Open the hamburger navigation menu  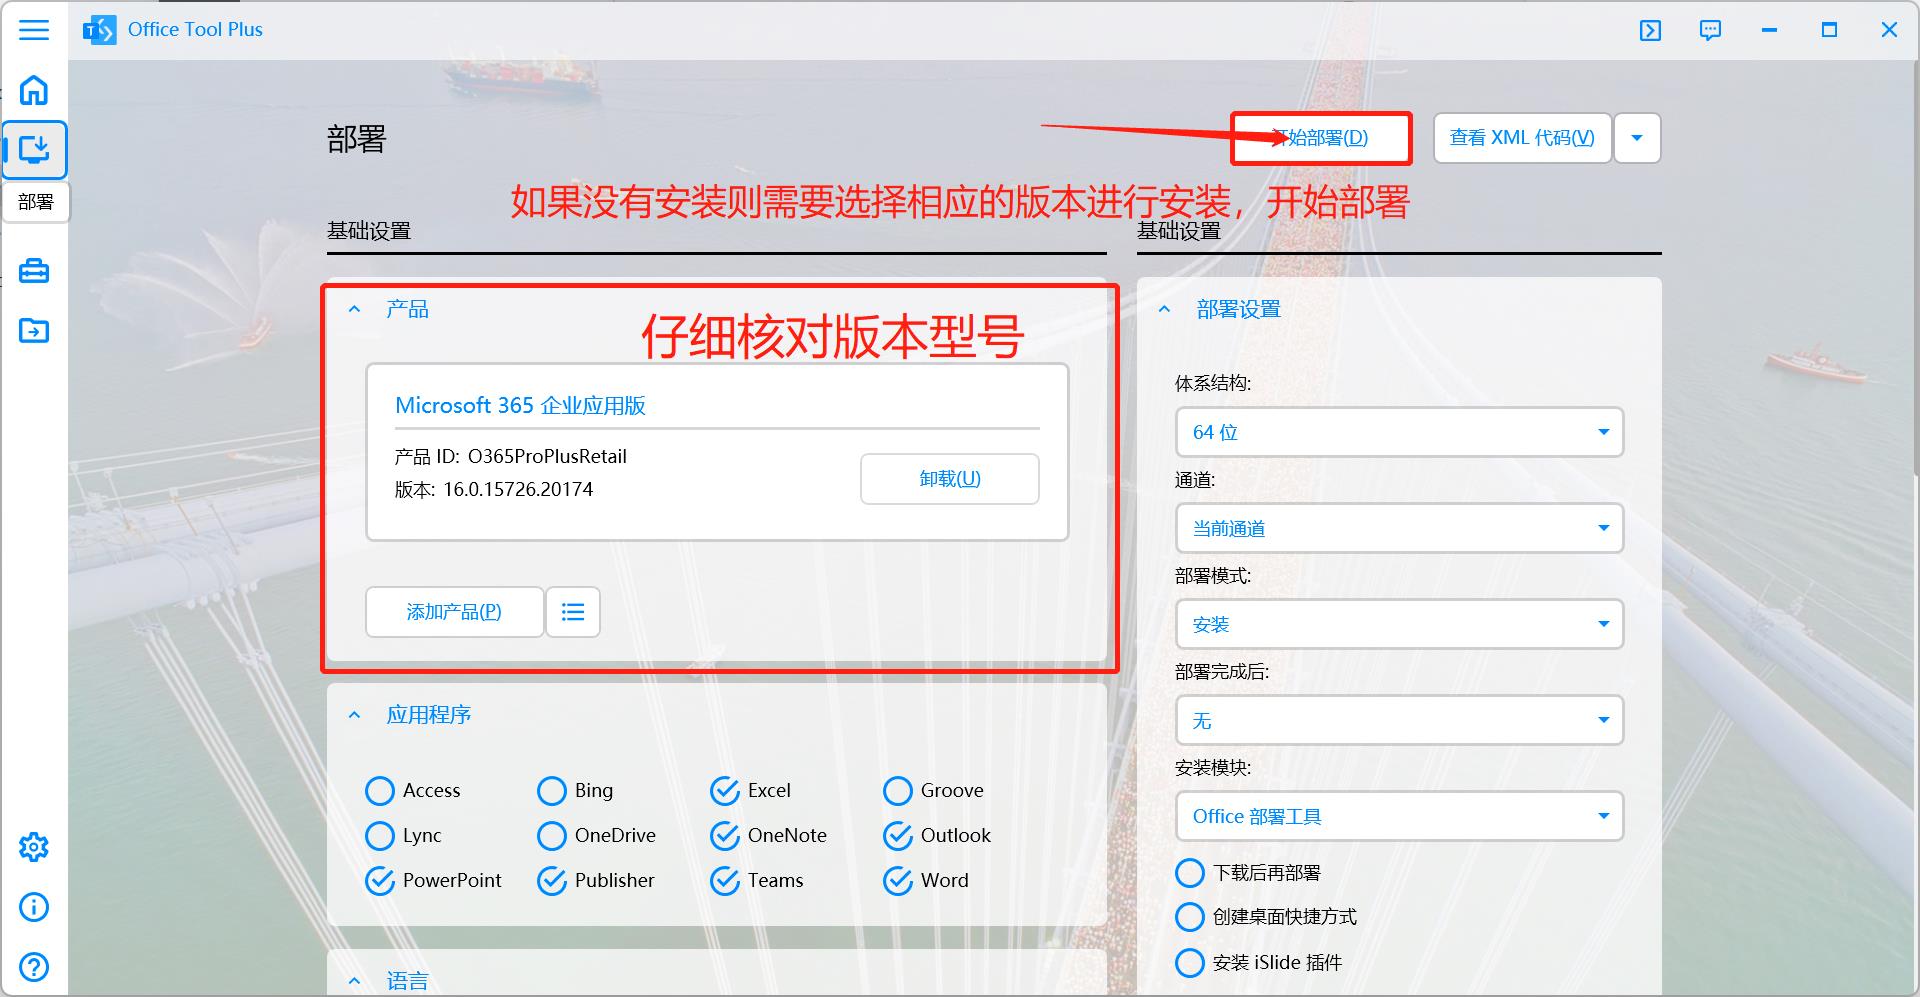[x=34, y=30]
